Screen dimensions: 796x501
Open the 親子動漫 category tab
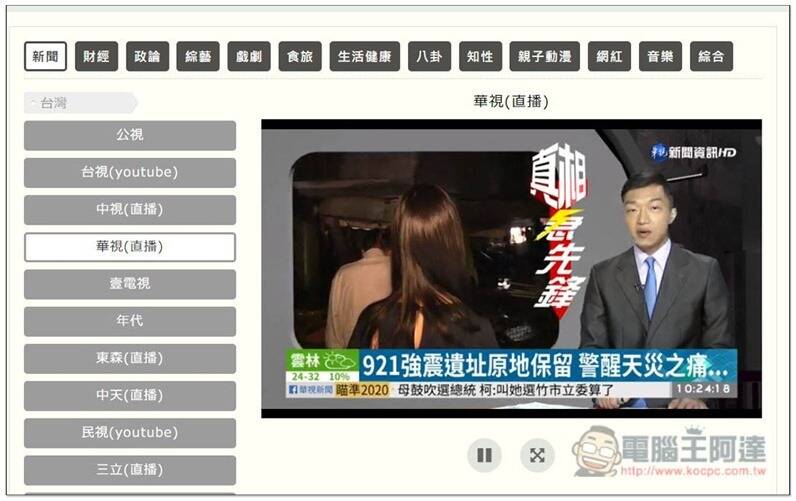[x=545, y=56]
